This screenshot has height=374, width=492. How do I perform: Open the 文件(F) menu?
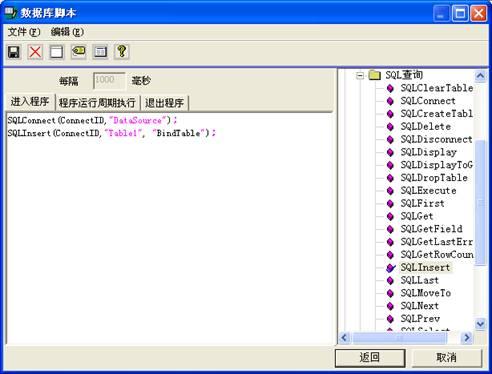pos(24,32)
